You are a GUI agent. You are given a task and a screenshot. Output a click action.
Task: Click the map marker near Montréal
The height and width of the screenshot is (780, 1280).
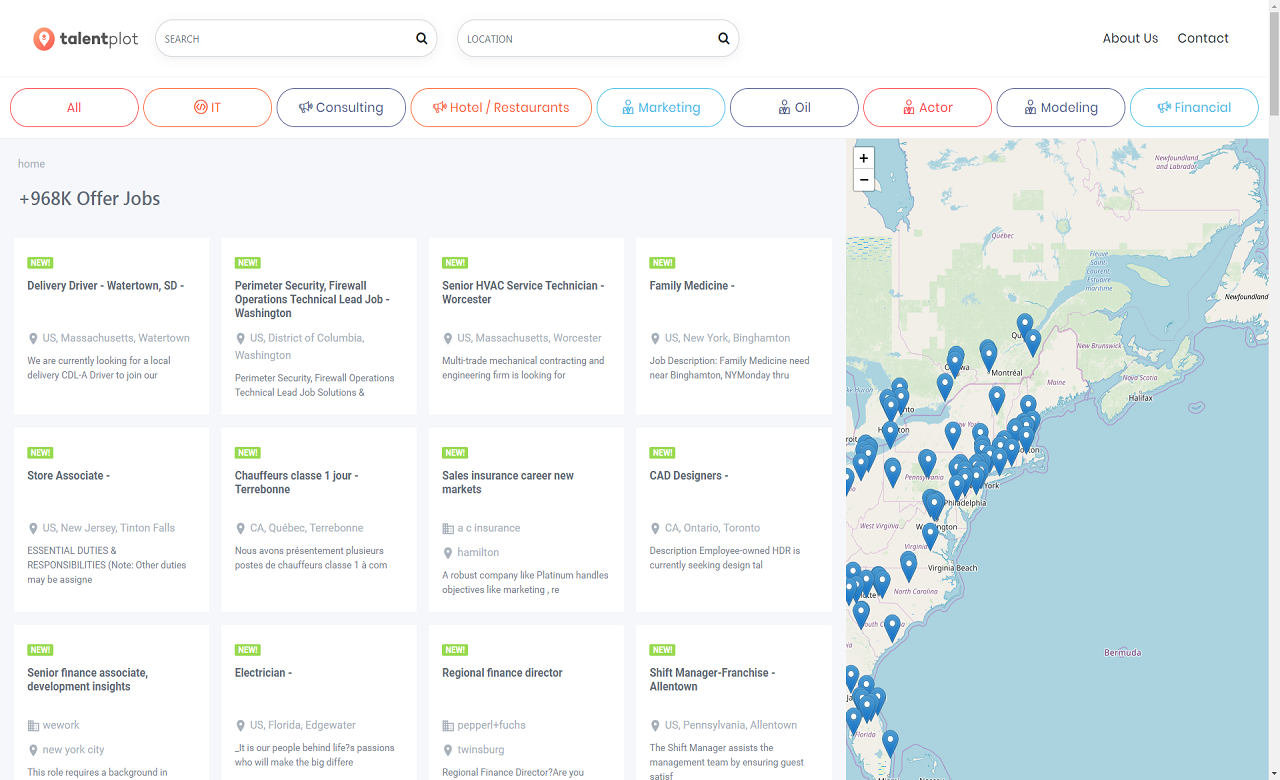(x=989, y=355)
